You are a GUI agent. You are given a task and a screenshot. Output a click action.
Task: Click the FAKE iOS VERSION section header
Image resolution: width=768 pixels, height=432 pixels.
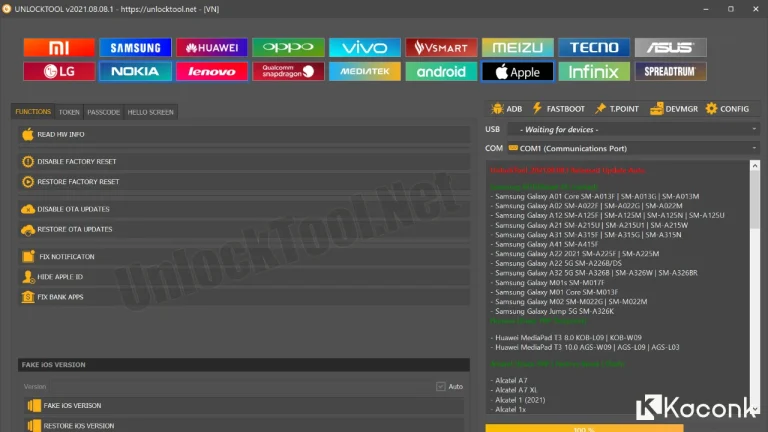244,365
